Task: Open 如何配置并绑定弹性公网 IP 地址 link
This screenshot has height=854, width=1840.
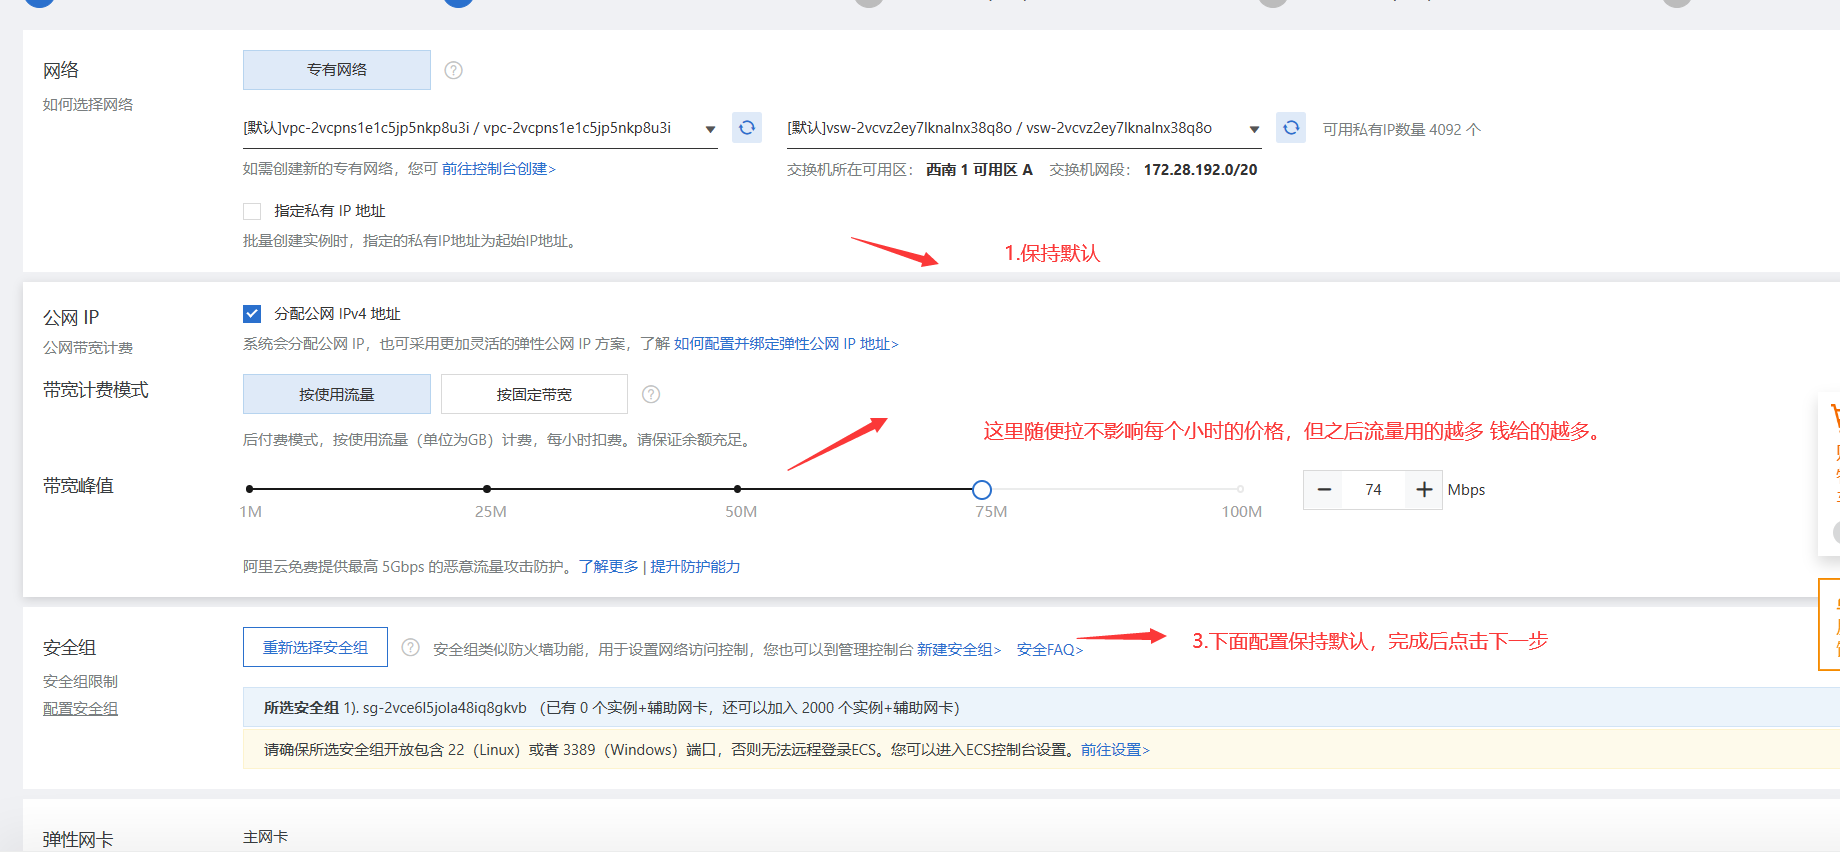Action: [x=786, y=344]
